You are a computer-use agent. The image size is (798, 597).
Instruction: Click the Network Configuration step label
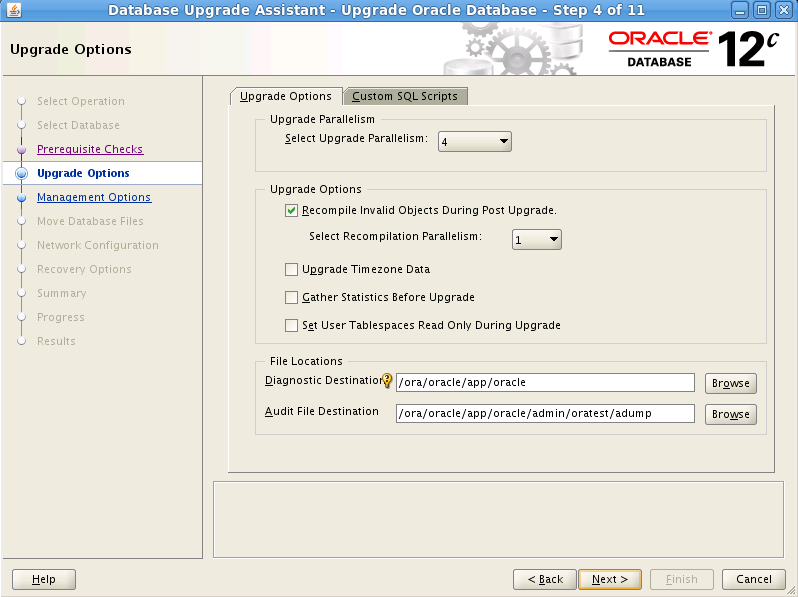pos(98,245)
